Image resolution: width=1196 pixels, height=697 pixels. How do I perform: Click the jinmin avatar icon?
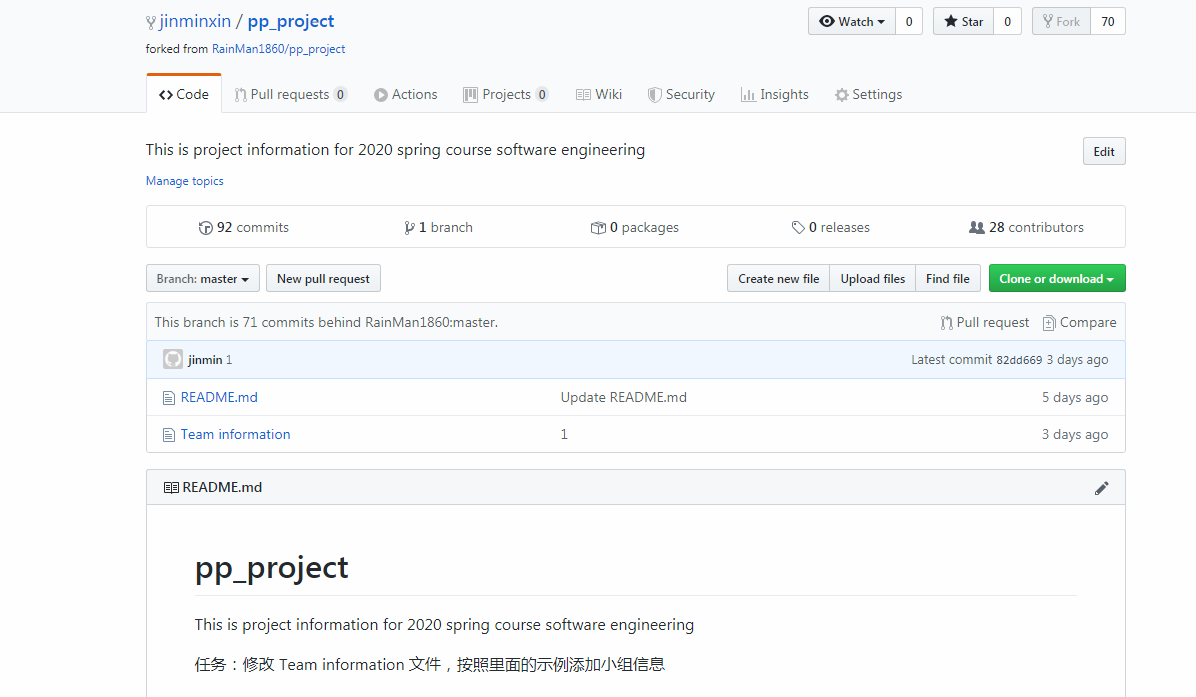pyautogui.click(x=173, y=360)
